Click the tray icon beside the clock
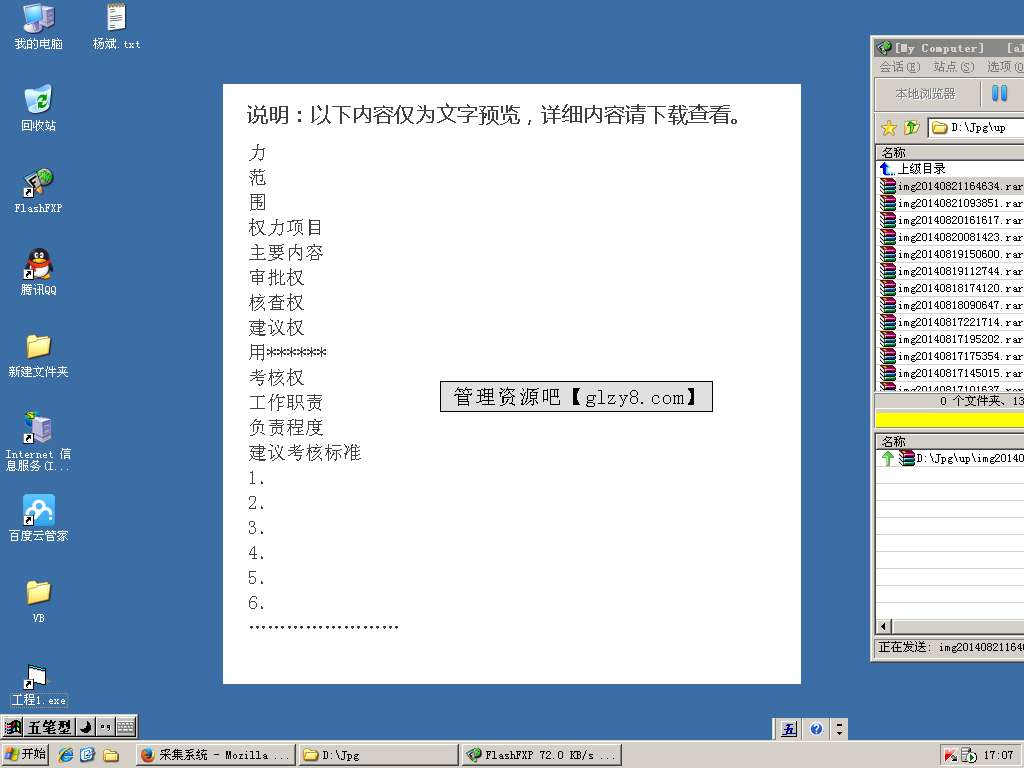The width and height of the screenshot is (1024, 768). [968, 755]
